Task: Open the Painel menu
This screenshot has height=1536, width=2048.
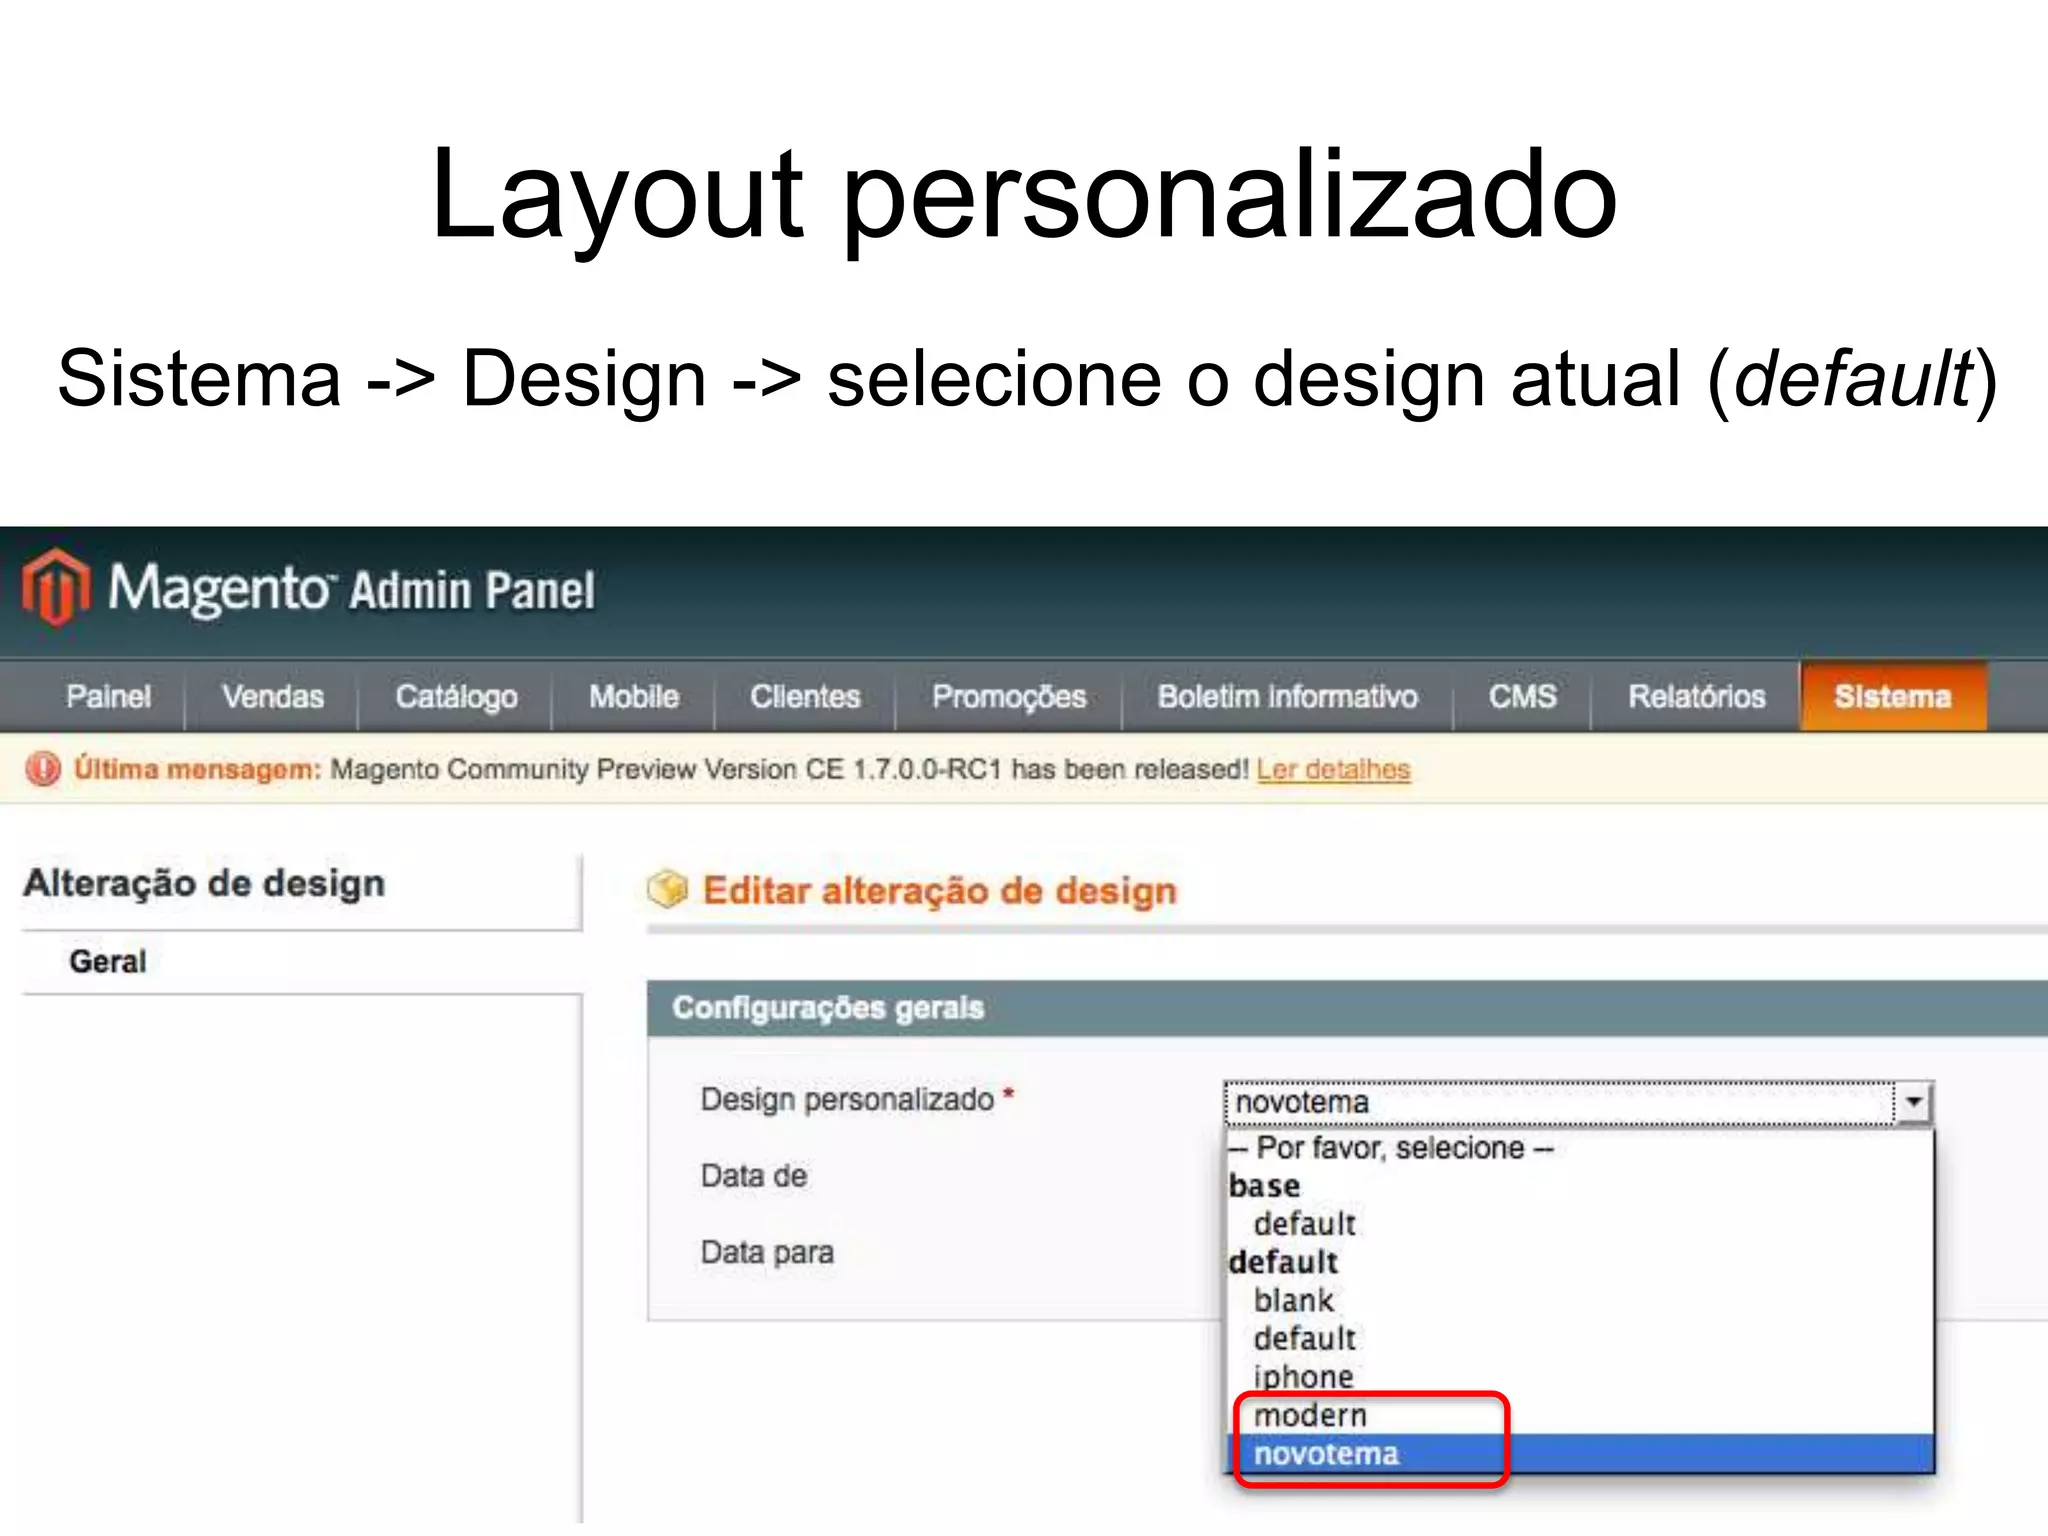Action: click(x=108, y=696)
